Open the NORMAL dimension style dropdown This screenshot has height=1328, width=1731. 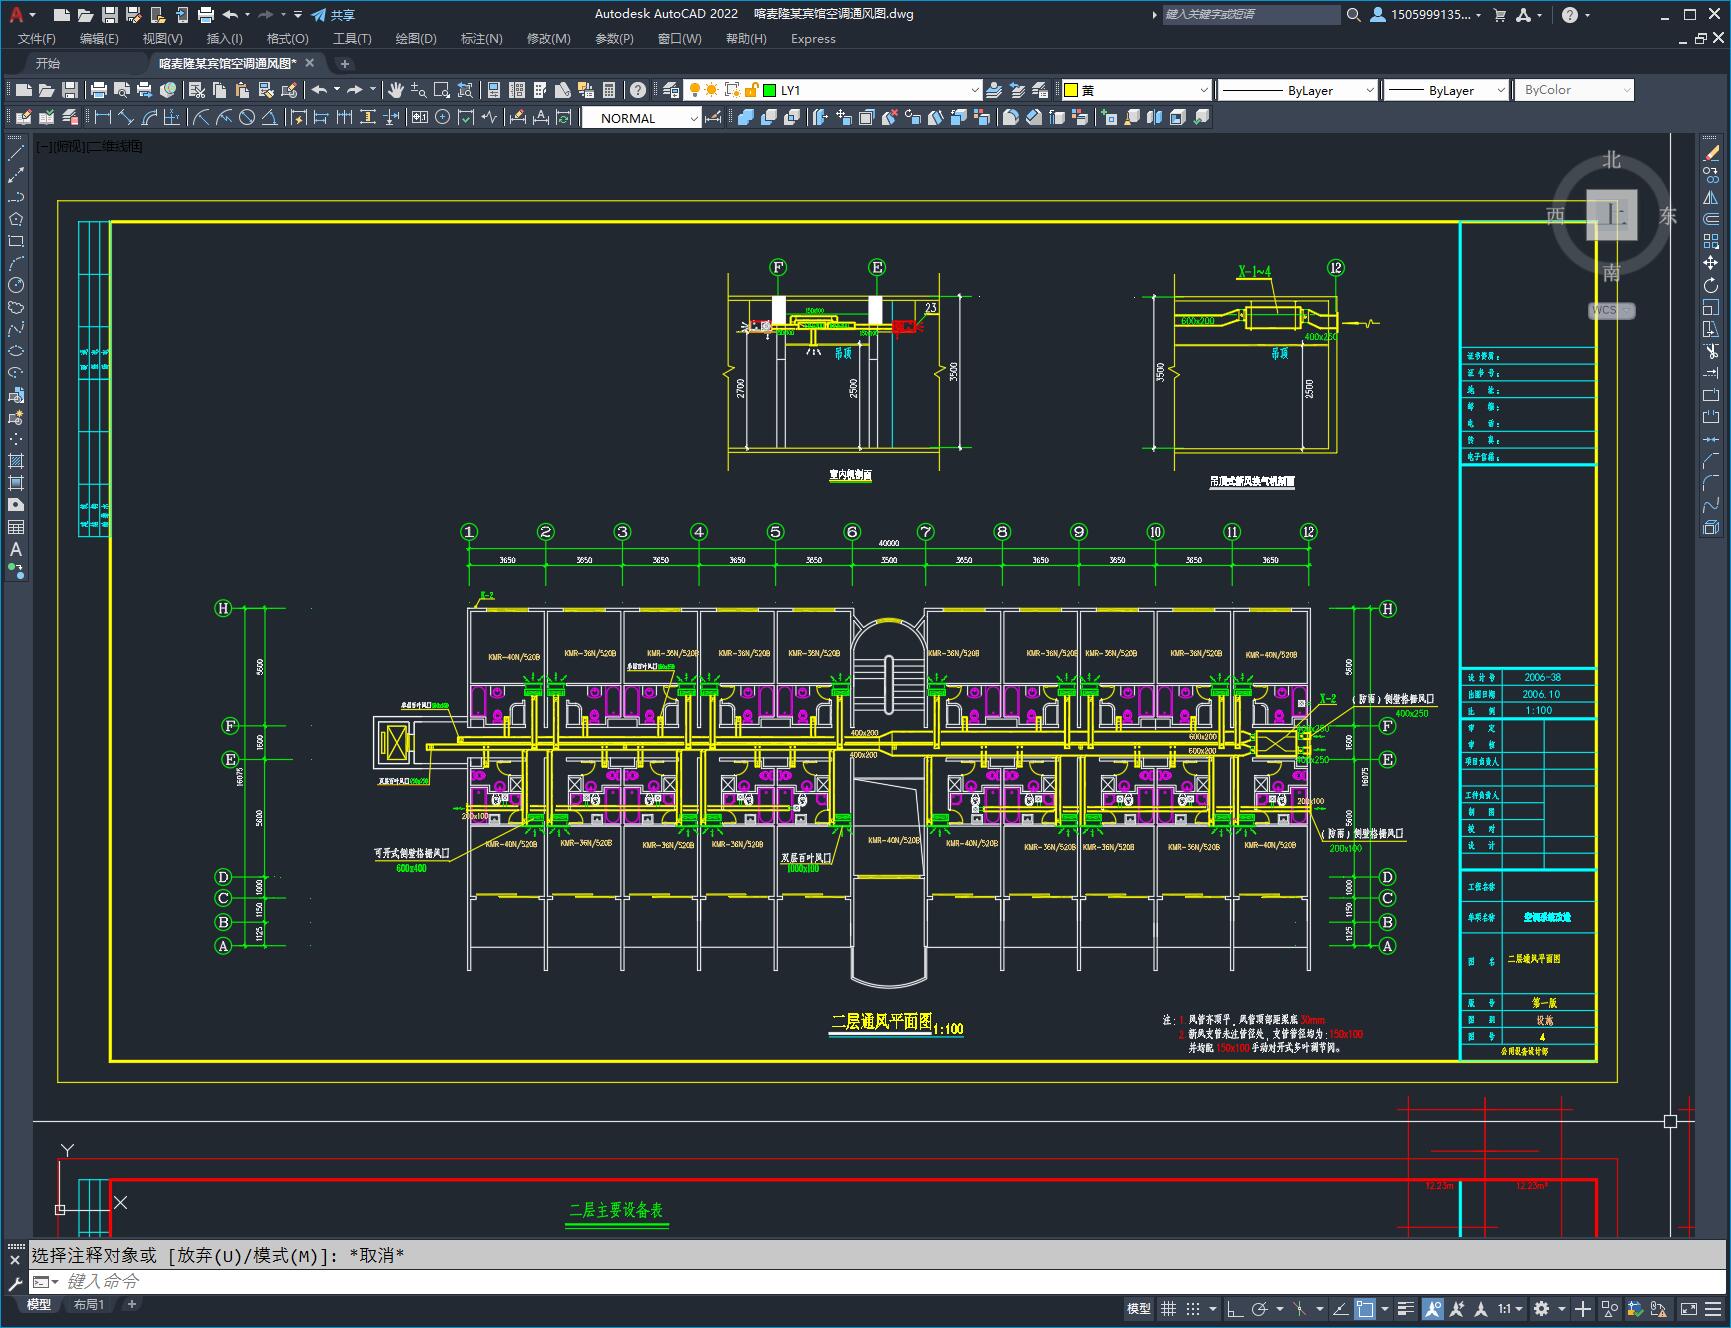(x=693, y=118)
